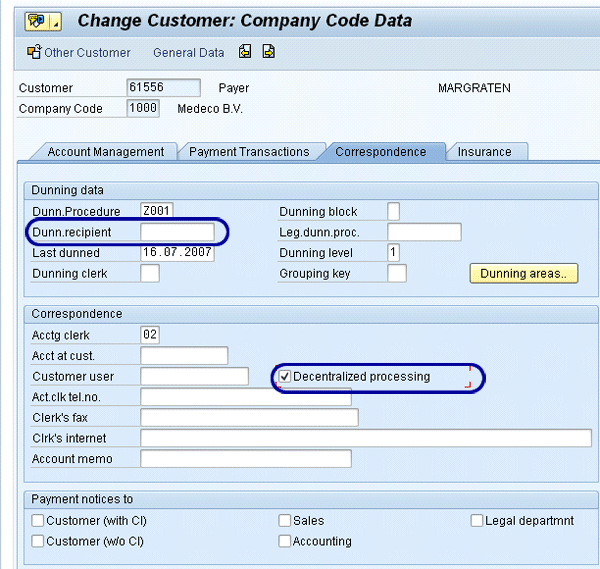Screen dimensions: 600x569
Task: Click the Correspondence tab
Action: coord(380,152)
